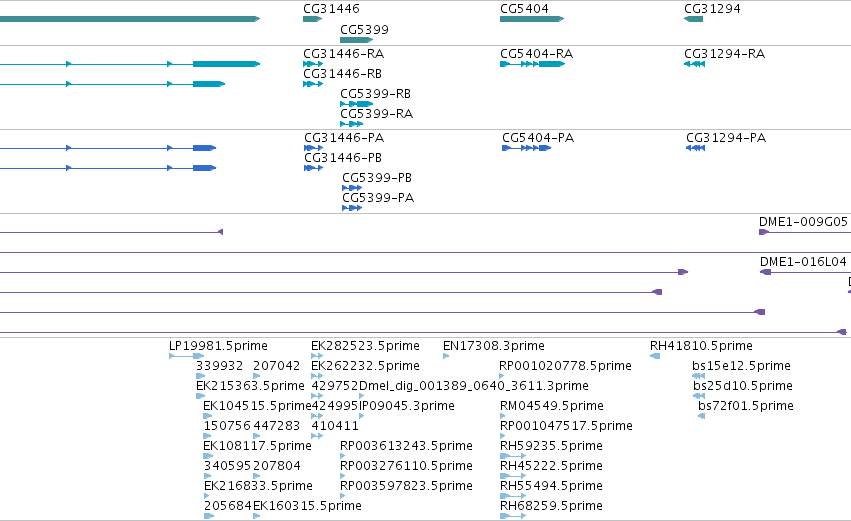Click feature 410411

coord(317,436)
